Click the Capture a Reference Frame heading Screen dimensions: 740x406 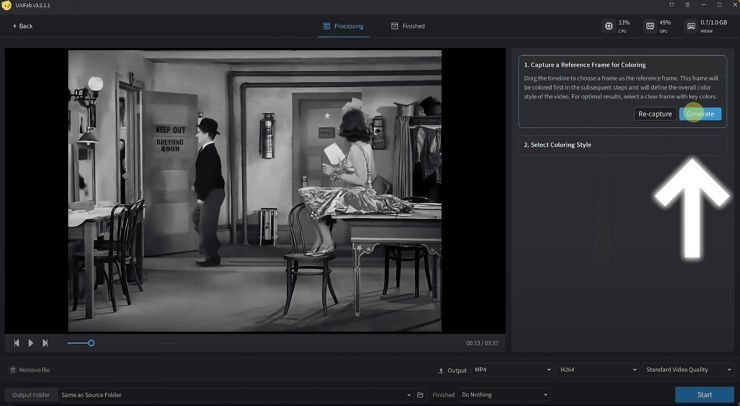tap(585, 65)
